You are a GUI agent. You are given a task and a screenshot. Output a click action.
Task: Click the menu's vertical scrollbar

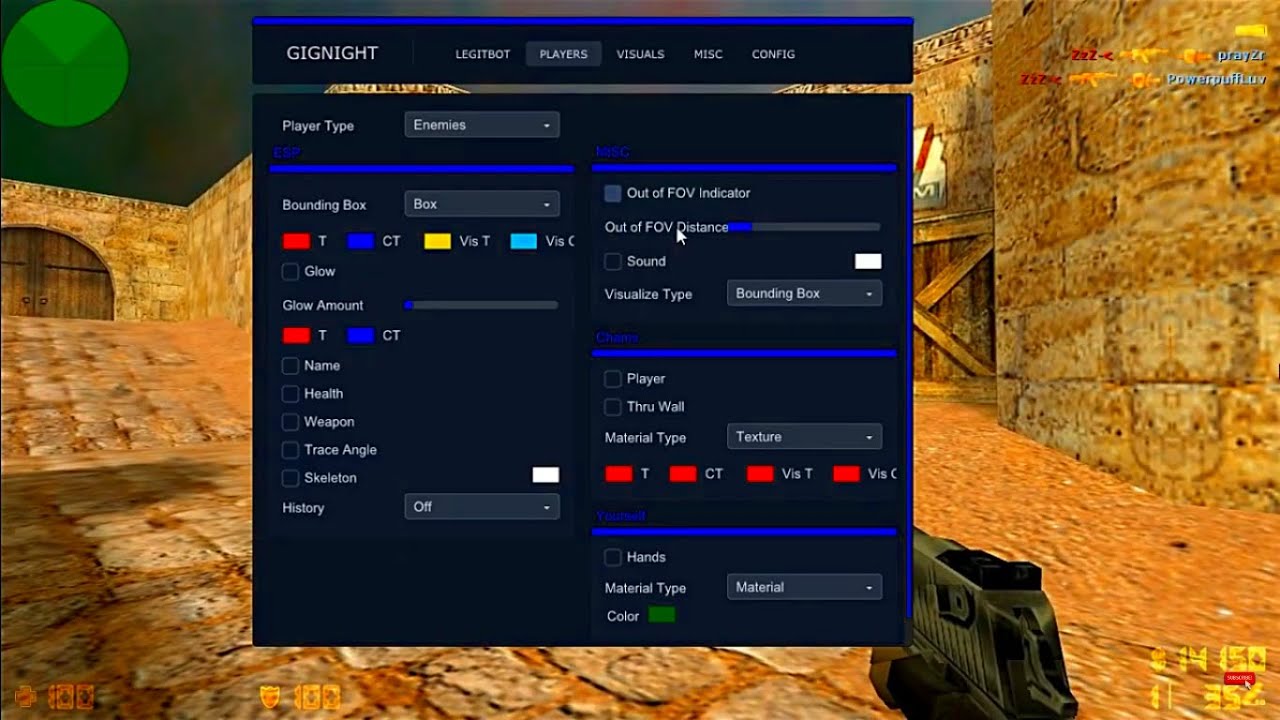(908, 356)
